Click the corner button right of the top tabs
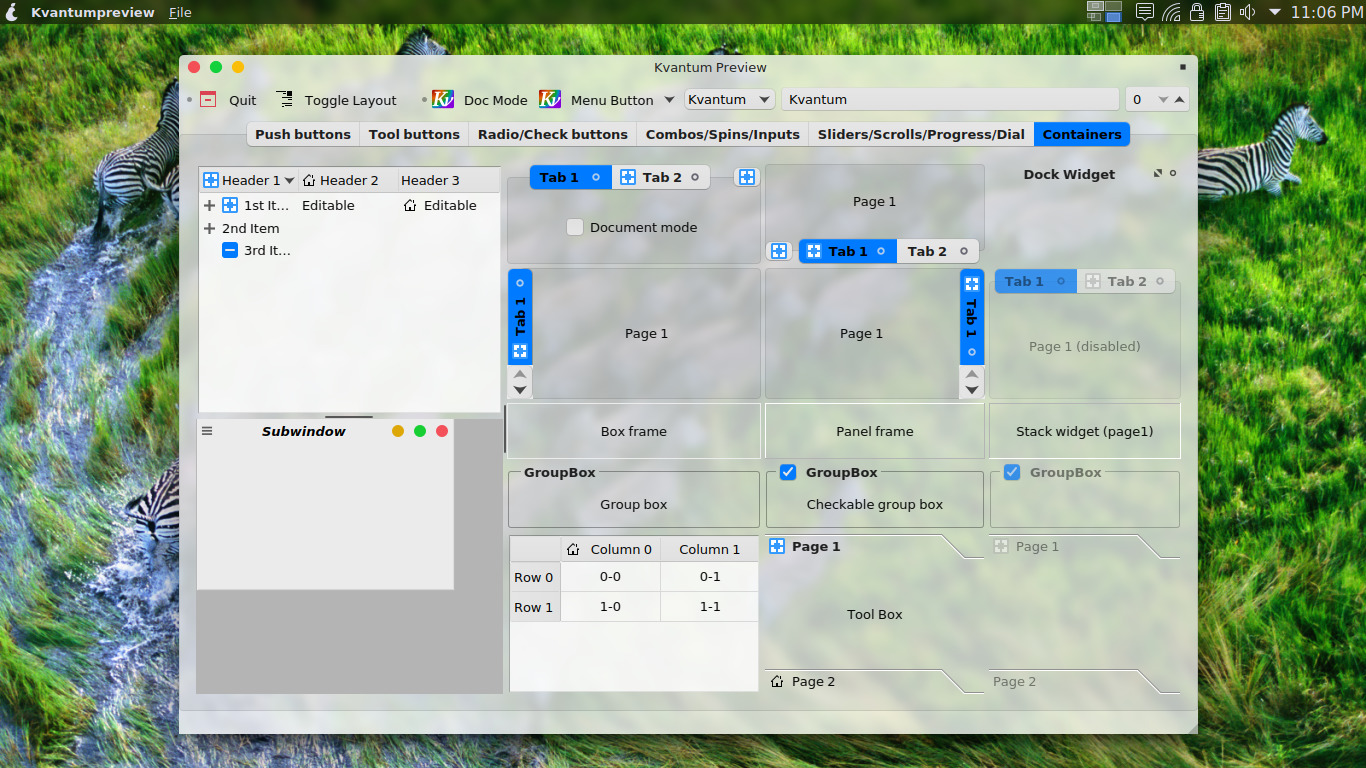Image resolution: width=1366 pixels, height=768 pixels. (747, 177)
